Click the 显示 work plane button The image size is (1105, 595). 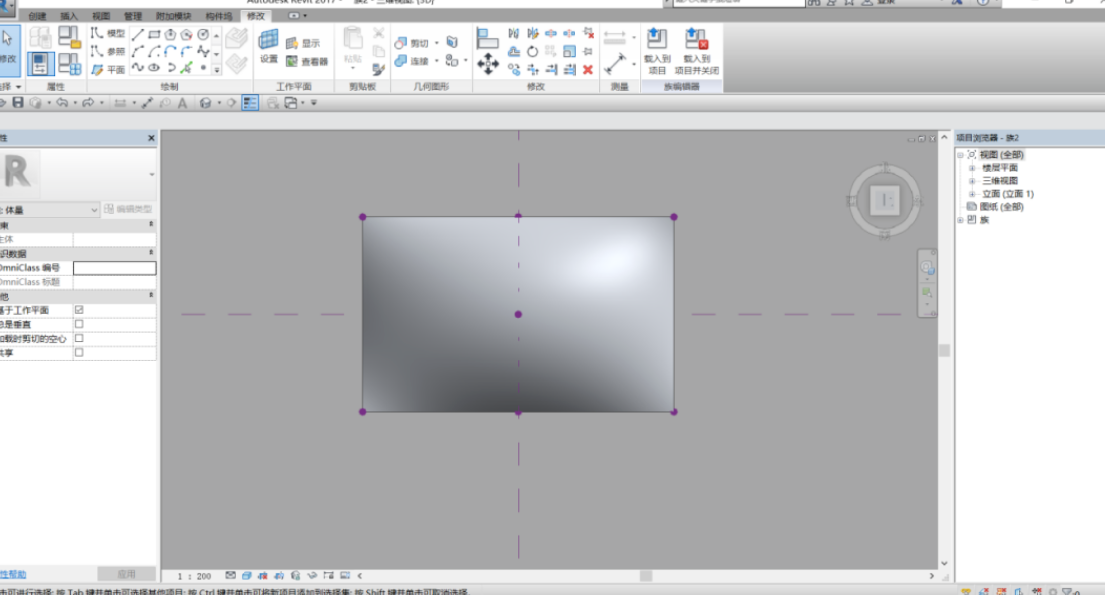[303, 43]
